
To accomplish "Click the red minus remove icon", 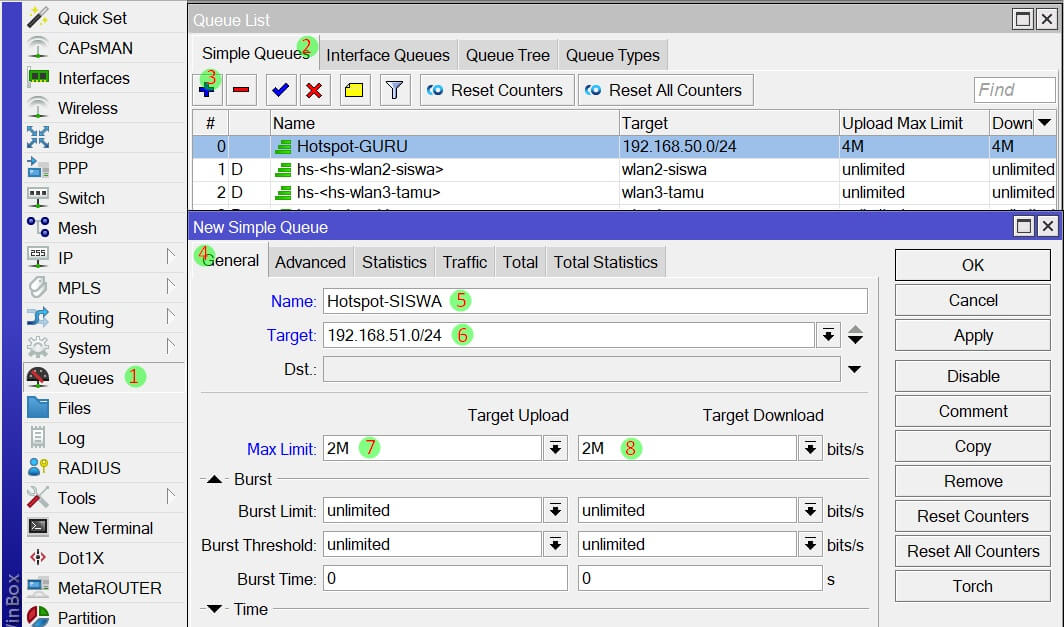I will (241, 90).
